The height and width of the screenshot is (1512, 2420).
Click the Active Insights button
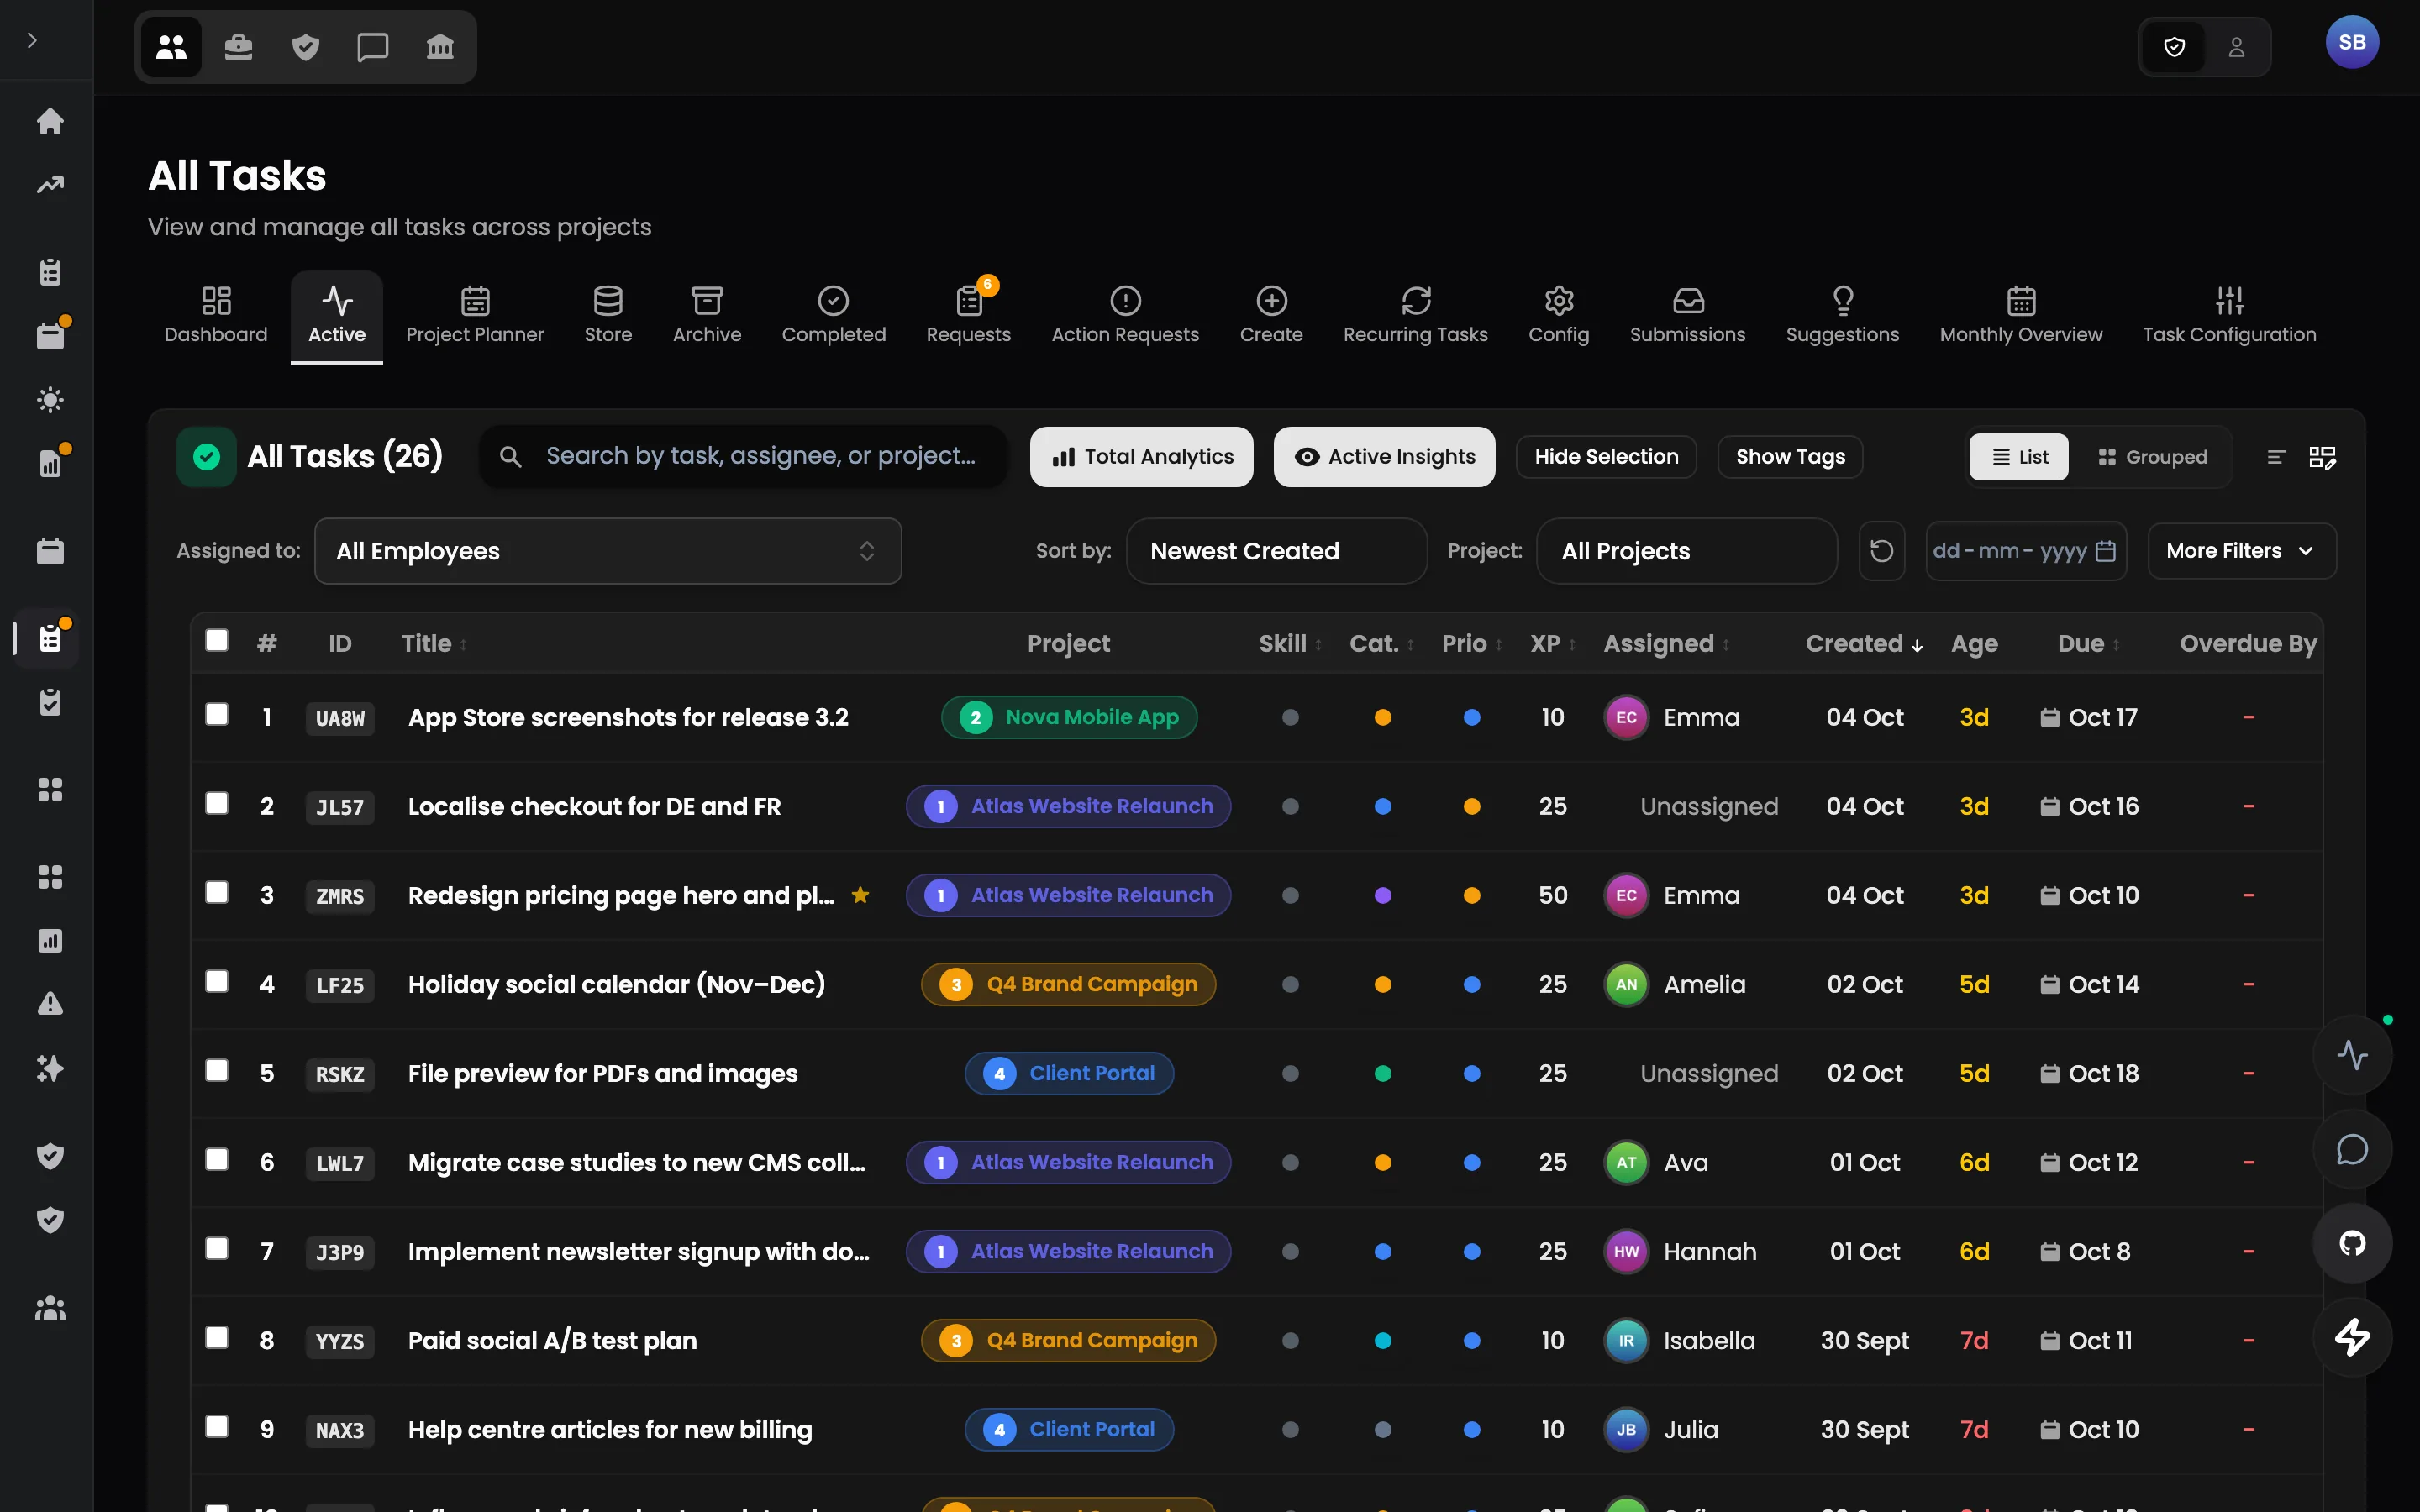coord(1384,457)
